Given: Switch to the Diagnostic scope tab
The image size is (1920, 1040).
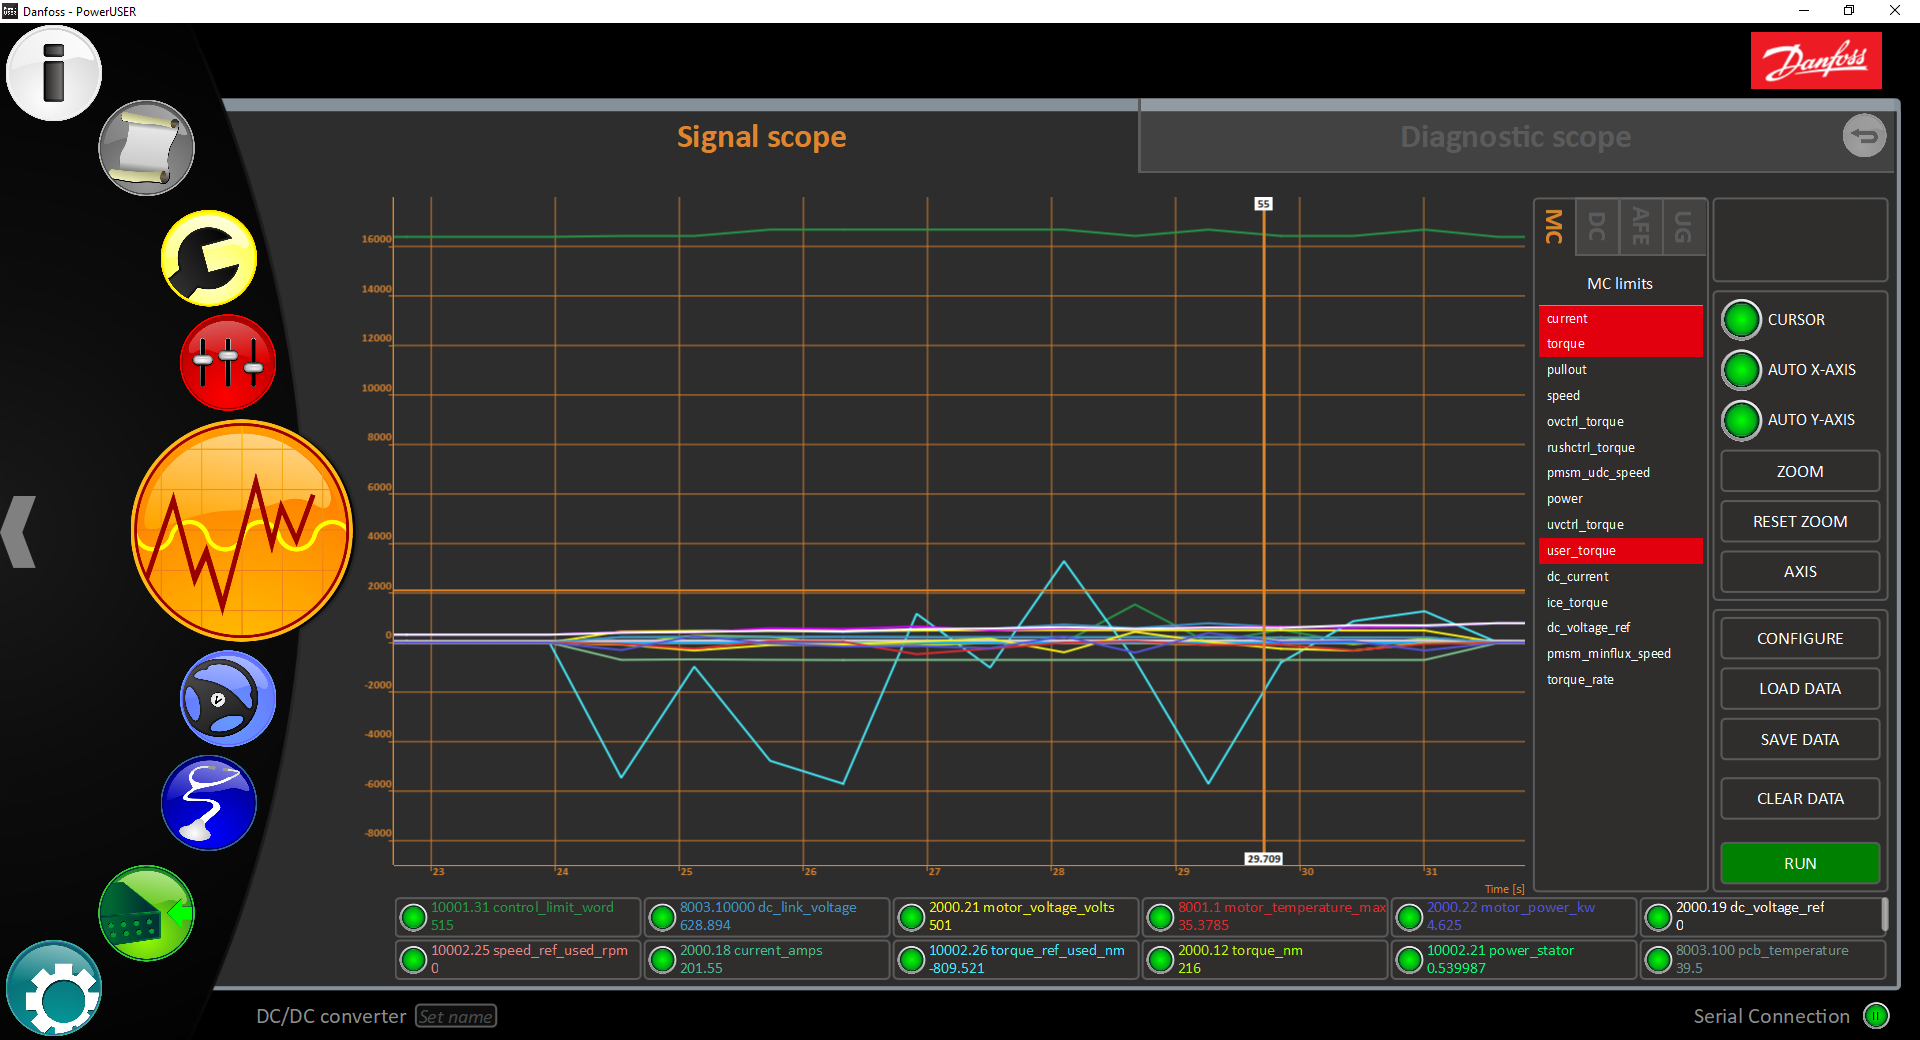Looking at the screenshot, I should tap(1515, 137).
